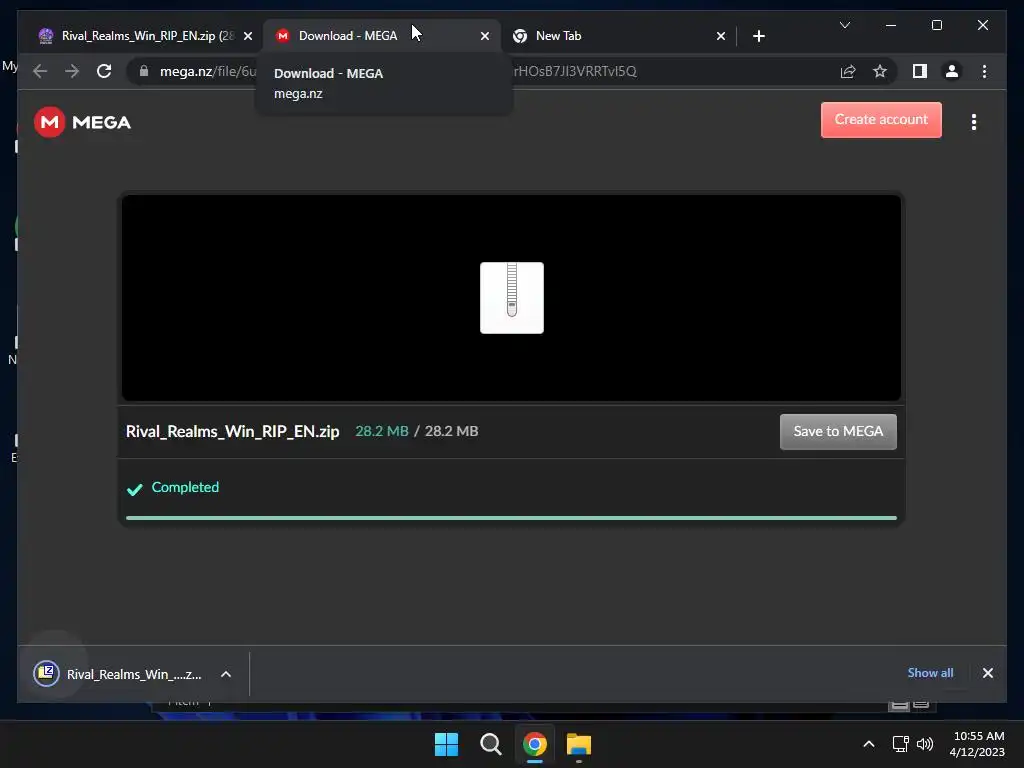The height and width of the screenshot is (768, 1024).
Task: Click the Completed status text
Action: [x=185, y=487]
